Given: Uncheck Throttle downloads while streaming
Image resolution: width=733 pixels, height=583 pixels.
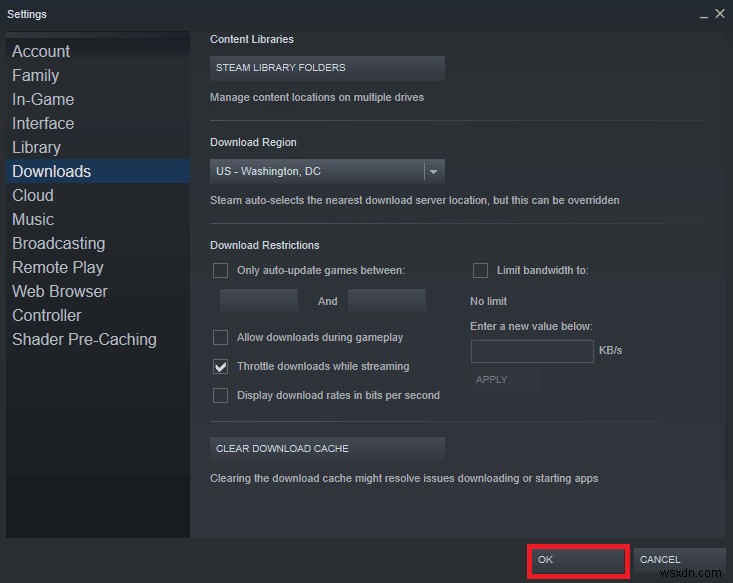Looking at the screenshot, I should [x=220, y=367].
